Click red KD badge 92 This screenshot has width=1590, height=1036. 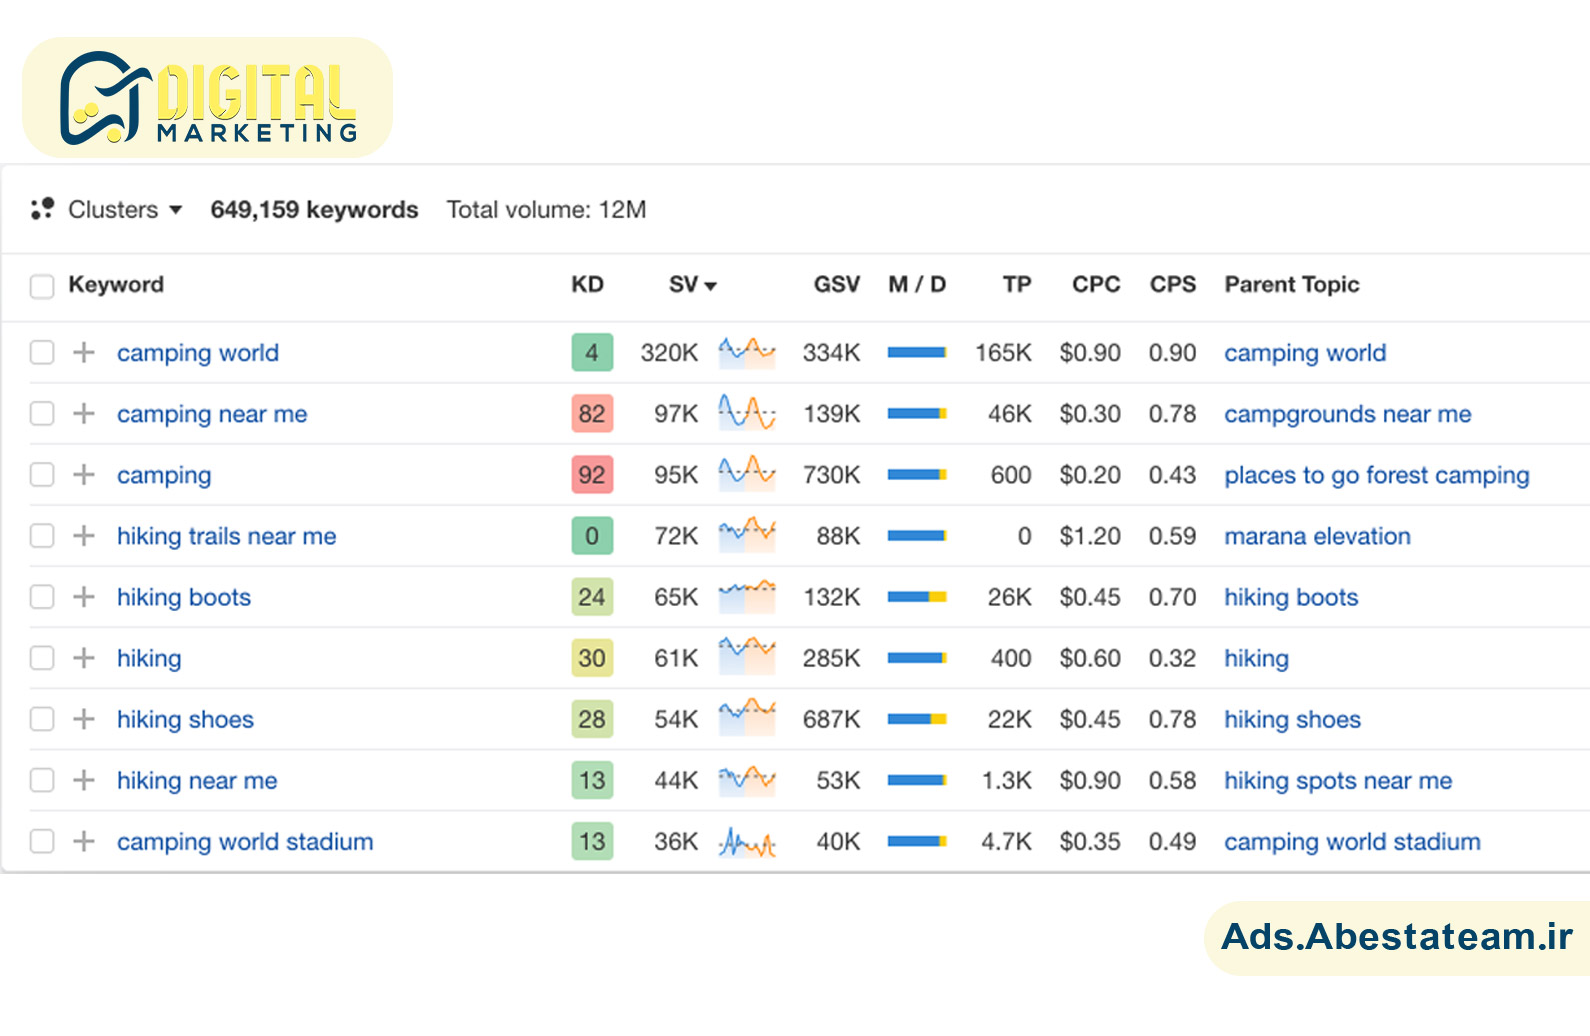click(592, 474)
